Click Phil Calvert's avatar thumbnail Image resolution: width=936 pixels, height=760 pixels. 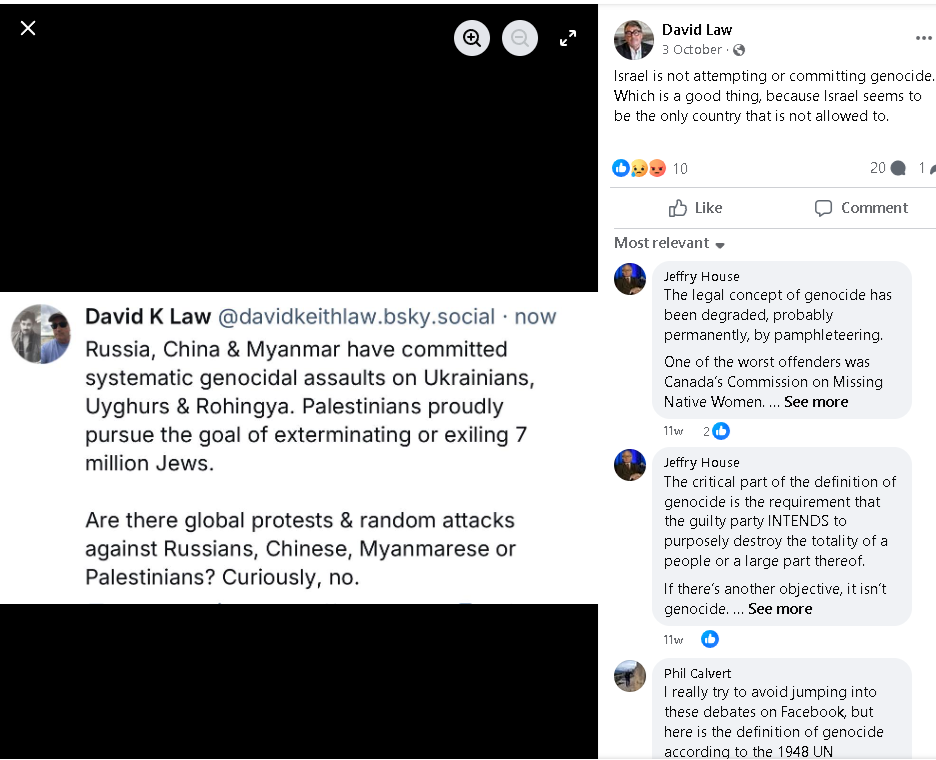pos(630,676)
